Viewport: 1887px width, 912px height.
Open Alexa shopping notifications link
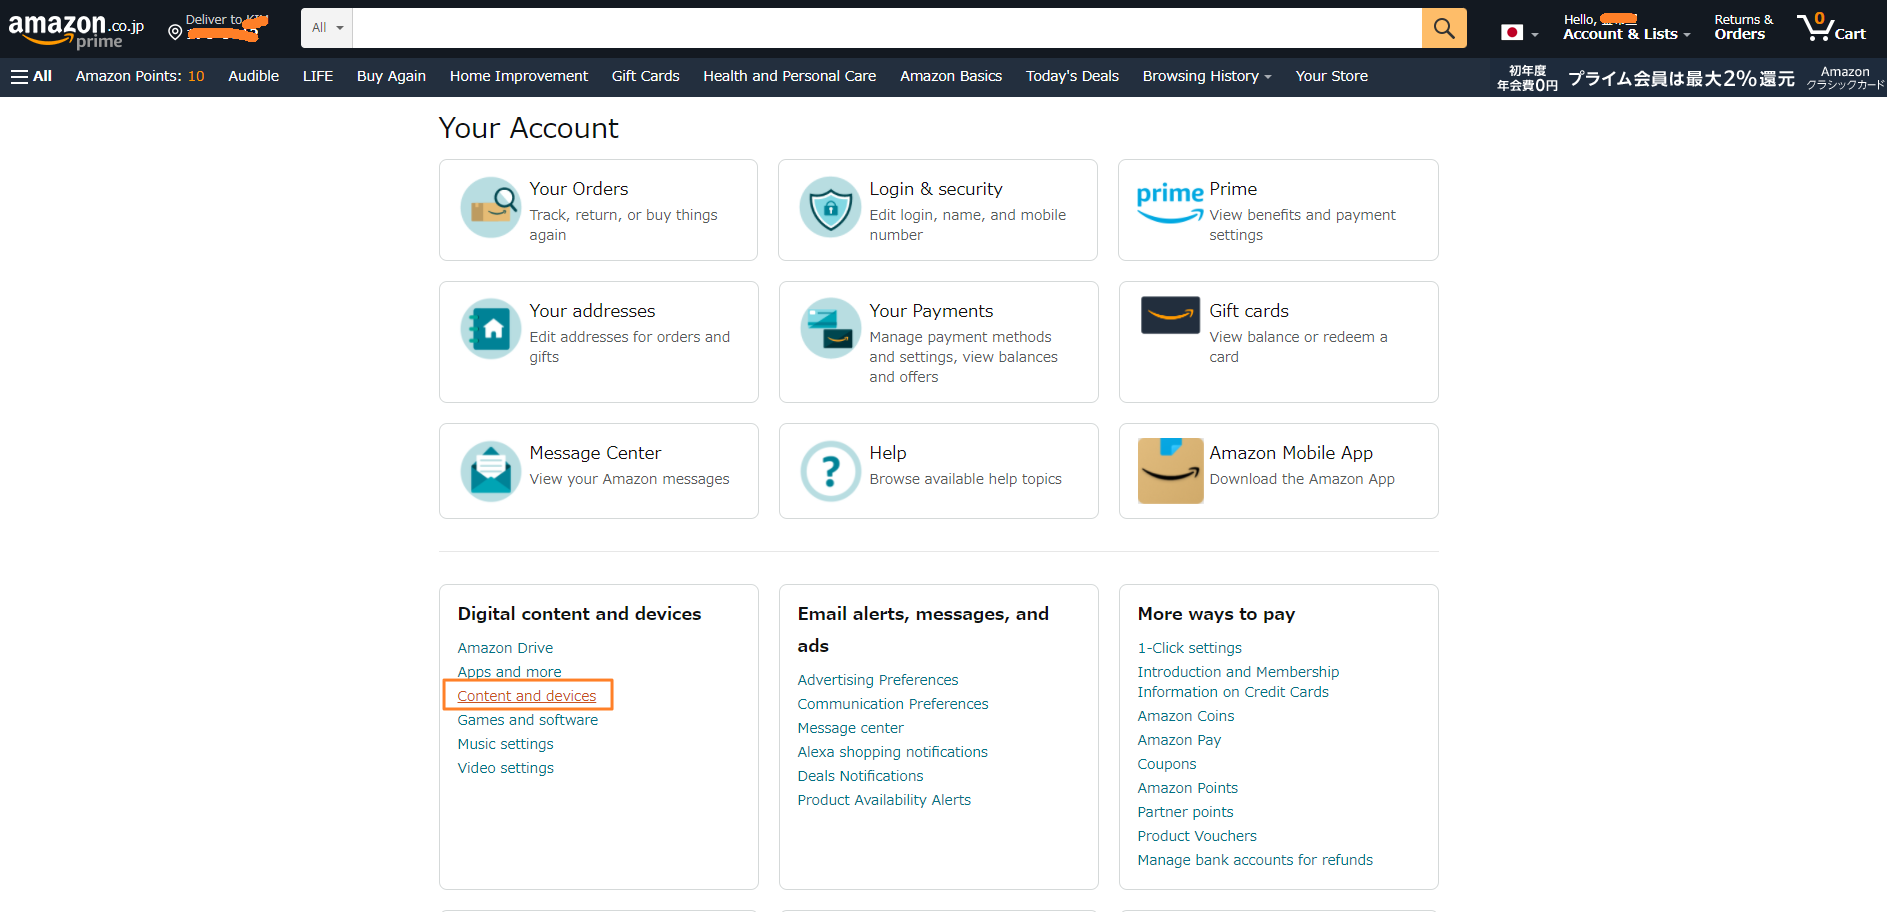[x=892, y=752]
